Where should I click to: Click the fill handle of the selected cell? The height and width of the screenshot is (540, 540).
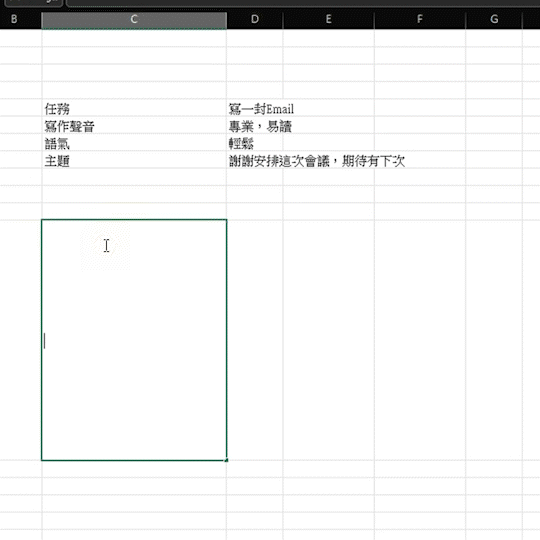pos(226,460)
